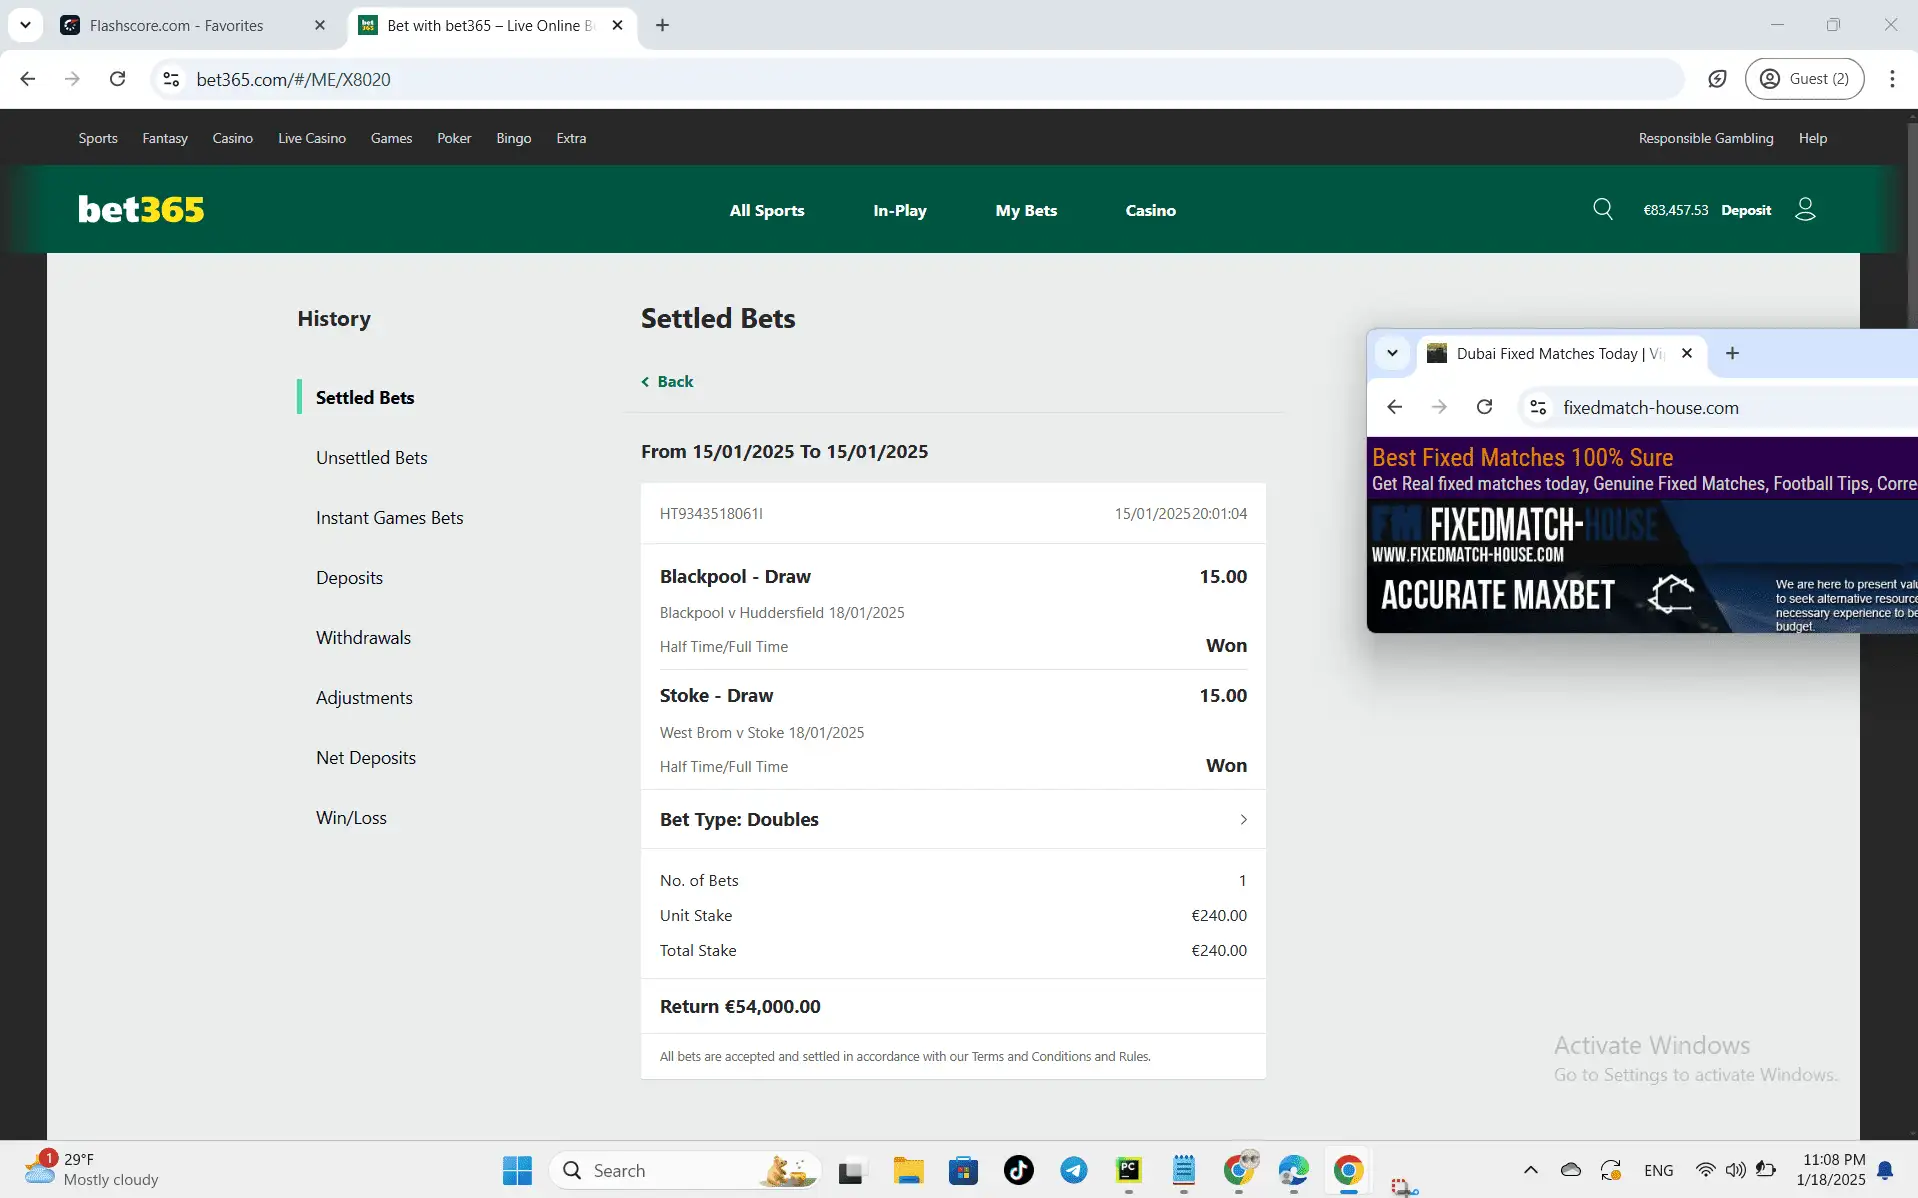1918x1198 pixels.
Task: Open TikTok from the taskbar
Action: click(x=1016, y=1169)
